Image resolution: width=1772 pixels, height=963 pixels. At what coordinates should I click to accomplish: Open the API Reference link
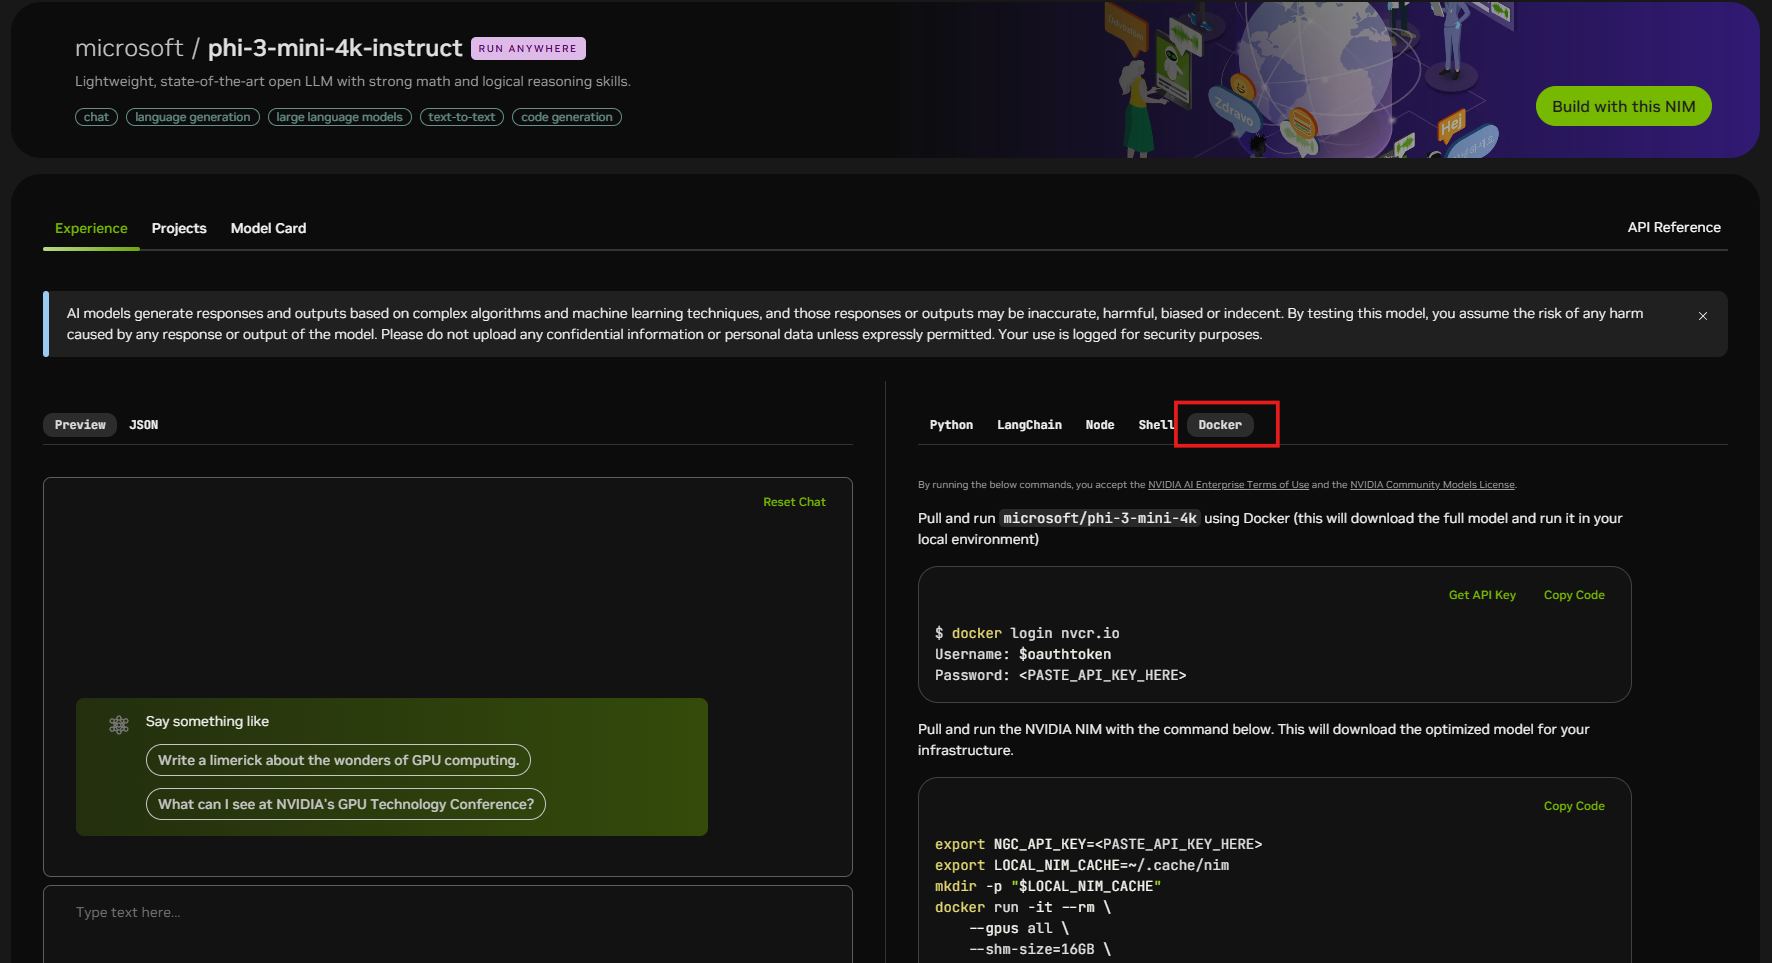(x=1673, y=227)
